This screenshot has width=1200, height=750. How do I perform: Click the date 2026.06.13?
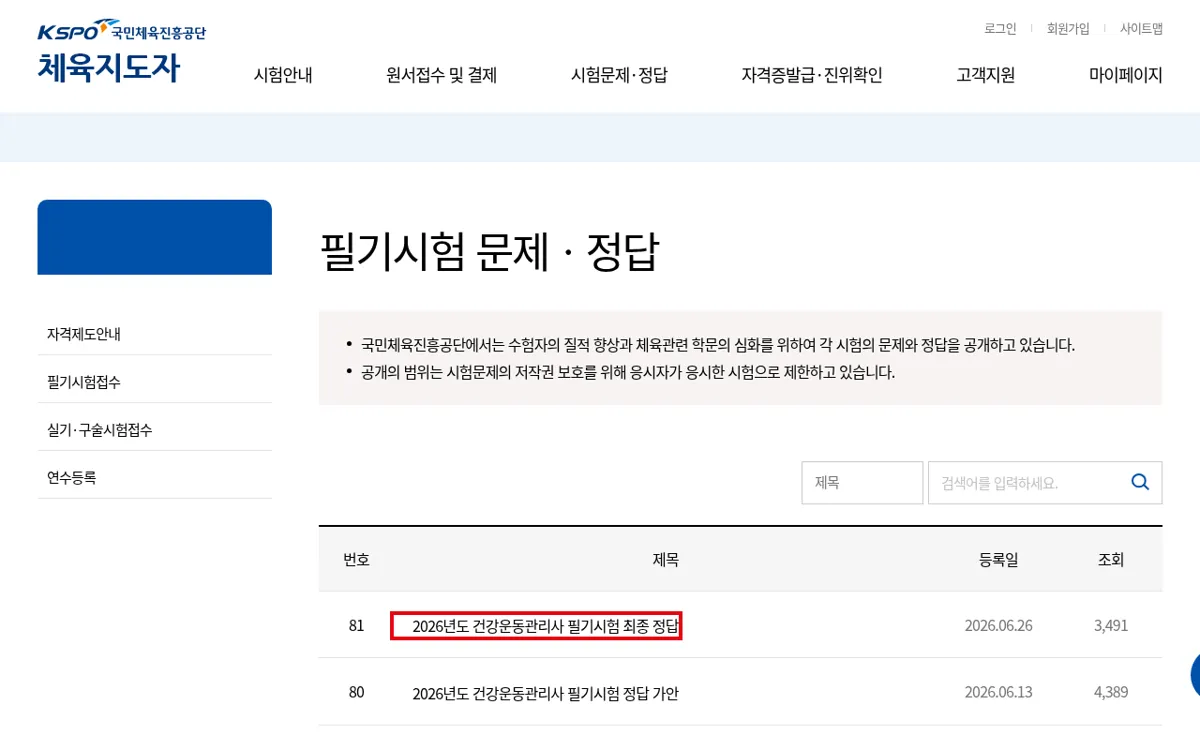(x=998, y=692)
